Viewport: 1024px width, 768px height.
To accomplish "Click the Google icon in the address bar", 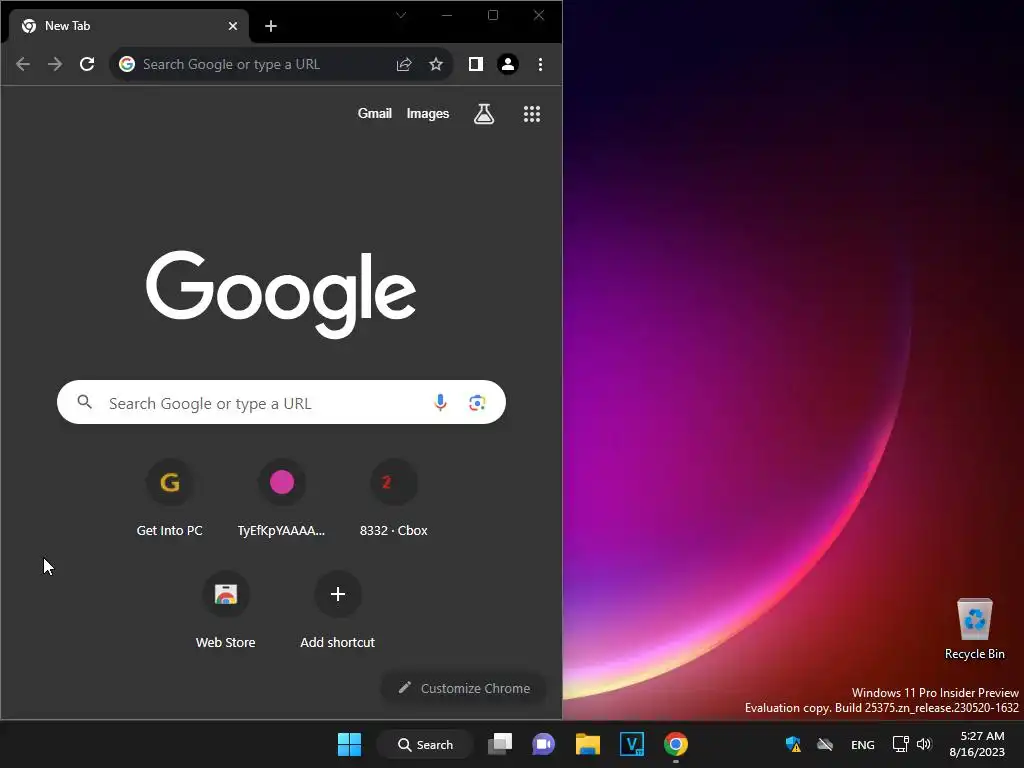I will click(127, 64).
